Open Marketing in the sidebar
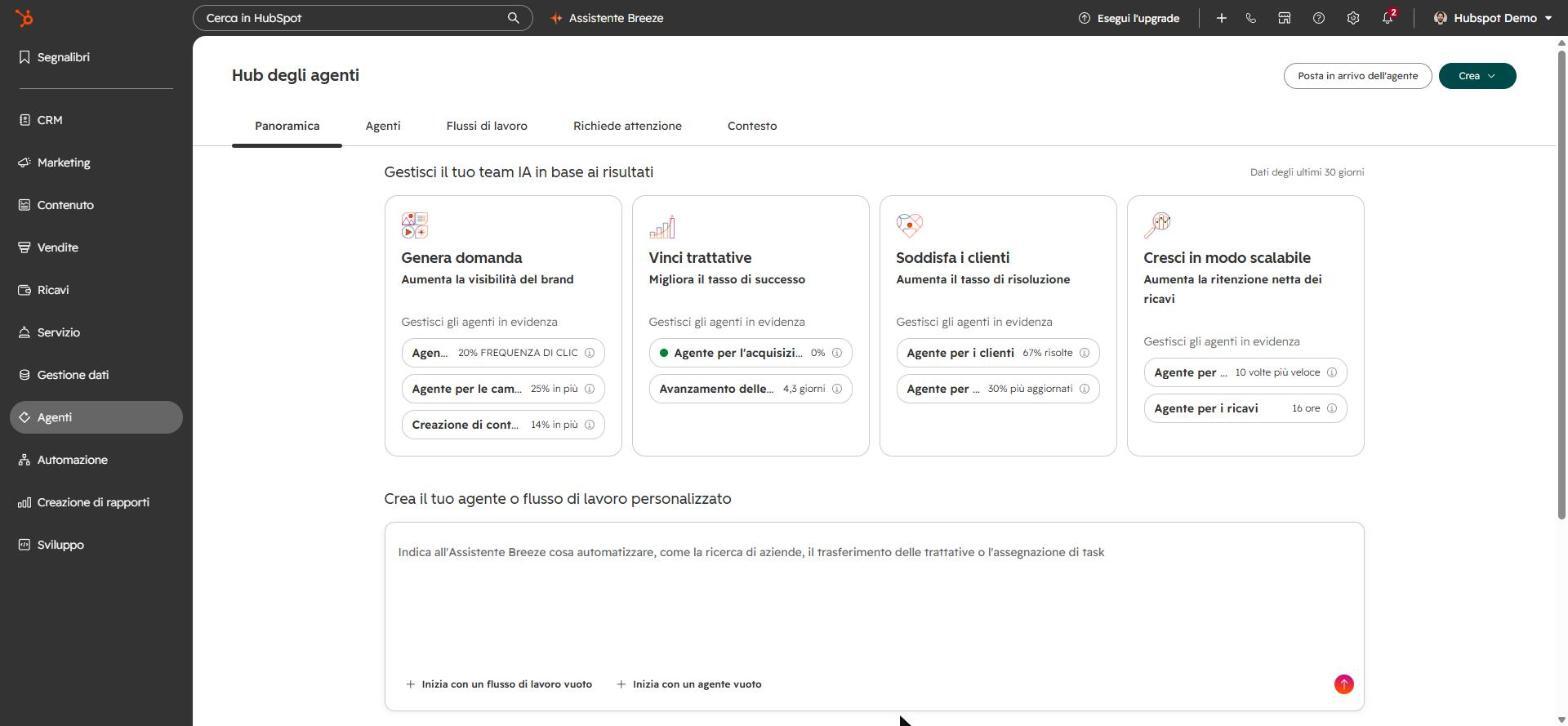Image resolution: width=1568 pixels, height=726 pixels. point(96,162)
